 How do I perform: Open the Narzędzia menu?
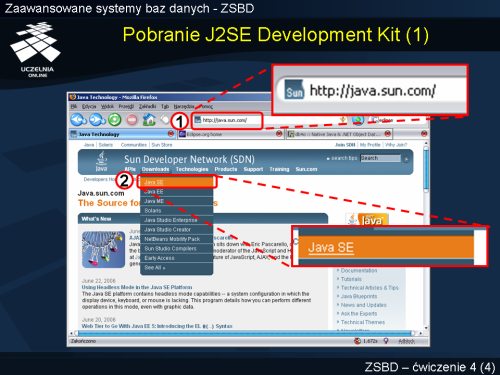184,106
